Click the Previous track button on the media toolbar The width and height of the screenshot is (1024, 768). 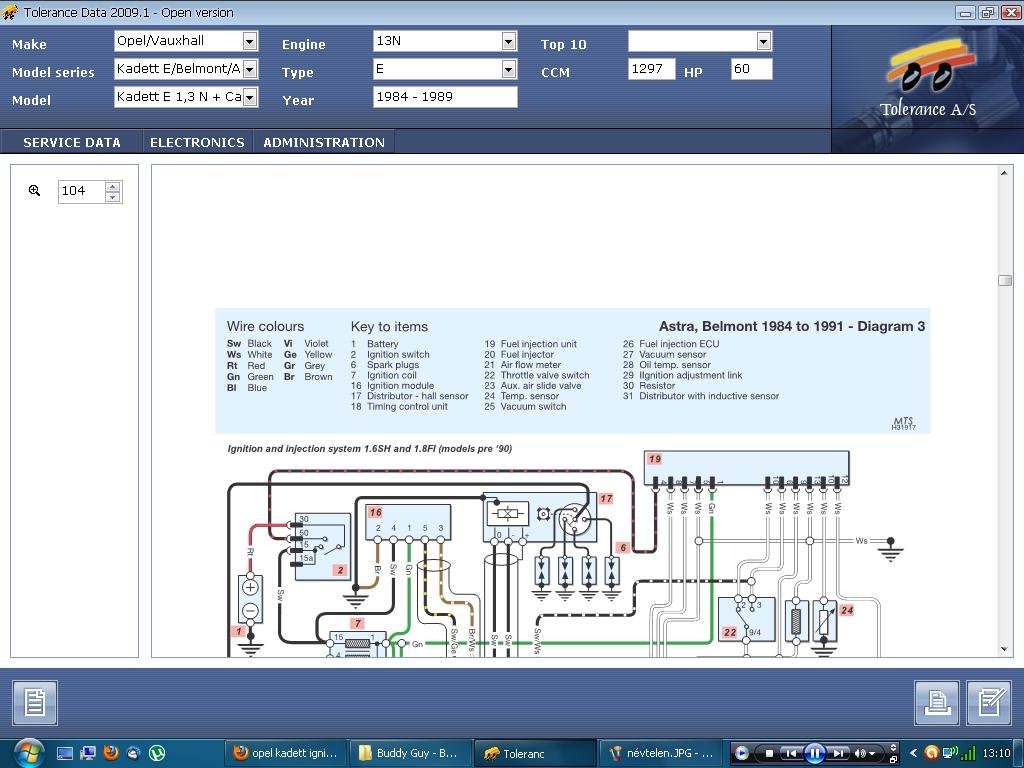point(790,754)
